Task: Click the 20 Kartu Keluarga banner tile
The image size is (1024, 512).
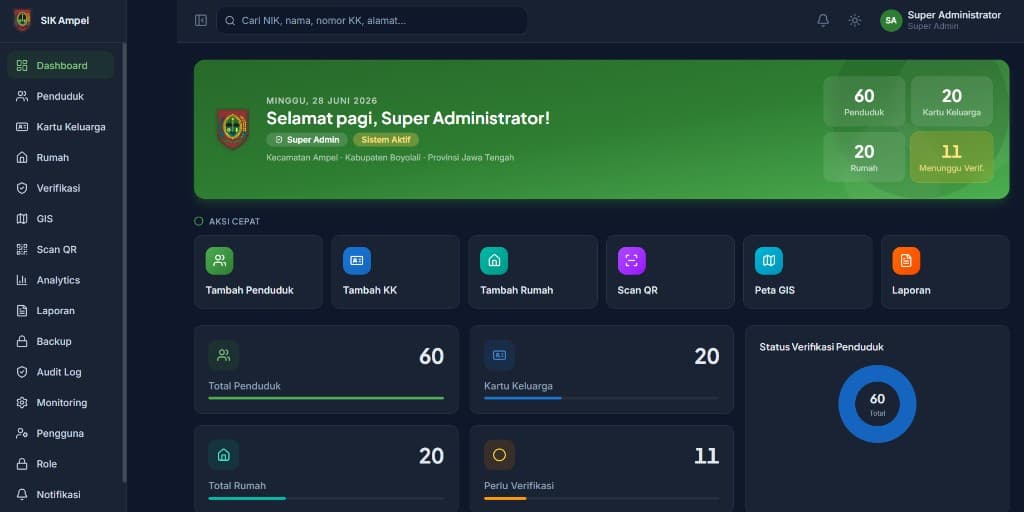Action: pyautogui.click(x=952, y=101)
